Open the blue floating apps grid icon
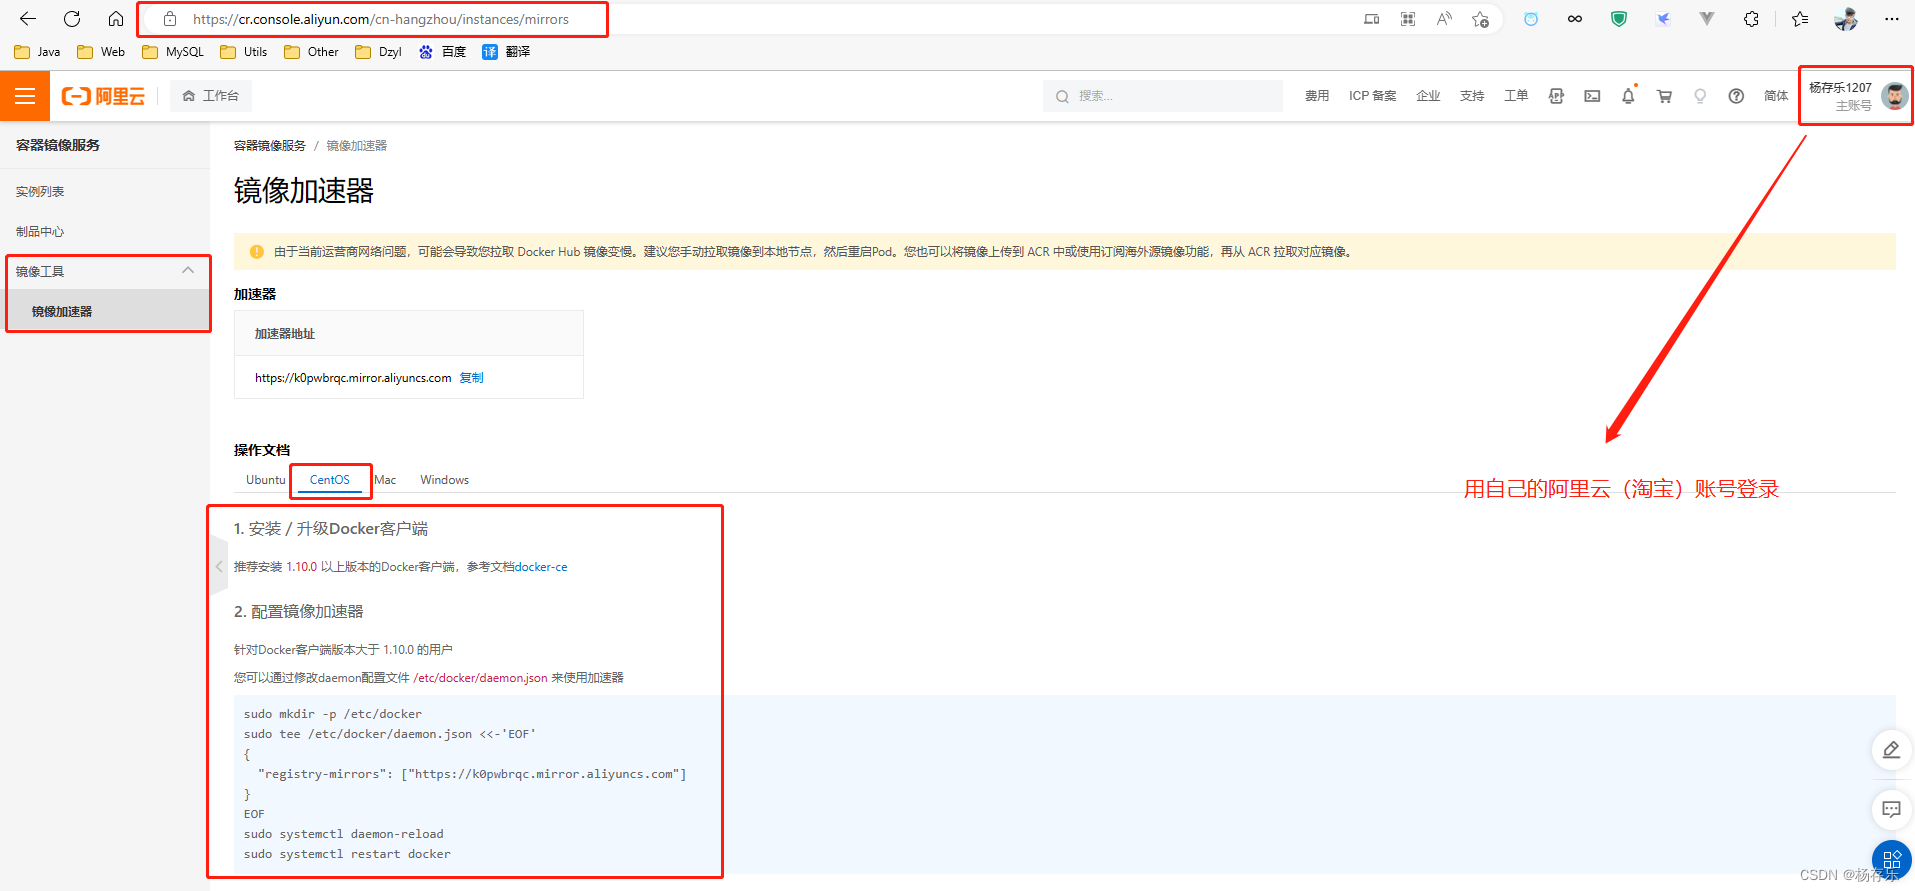This screenshot has width=1915, height=891. [x=1891, y=861]
